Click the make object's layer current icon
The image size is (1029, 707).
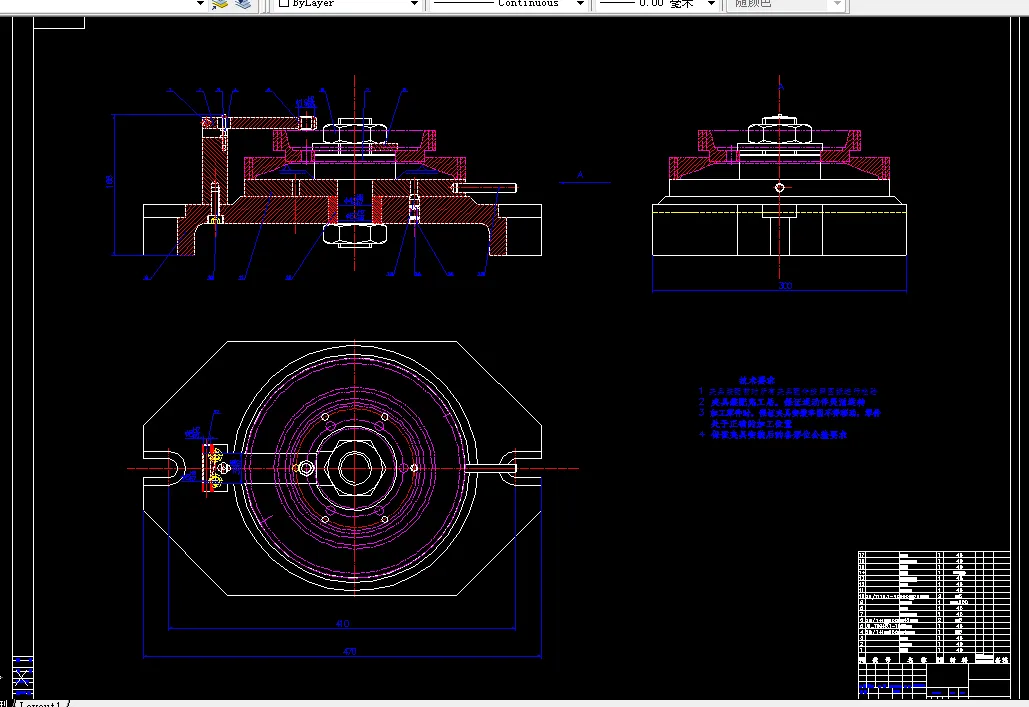coord(220,4)
